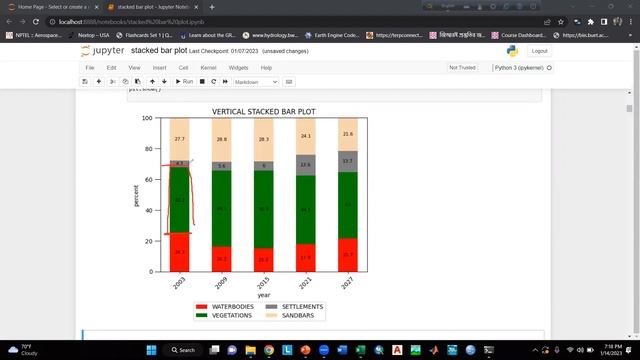The height and width of the screenshot is (360, 640).
Task: Open the Flashcards Set 1 bookmark
Action: pyautogui.click(x=144, y=36)
